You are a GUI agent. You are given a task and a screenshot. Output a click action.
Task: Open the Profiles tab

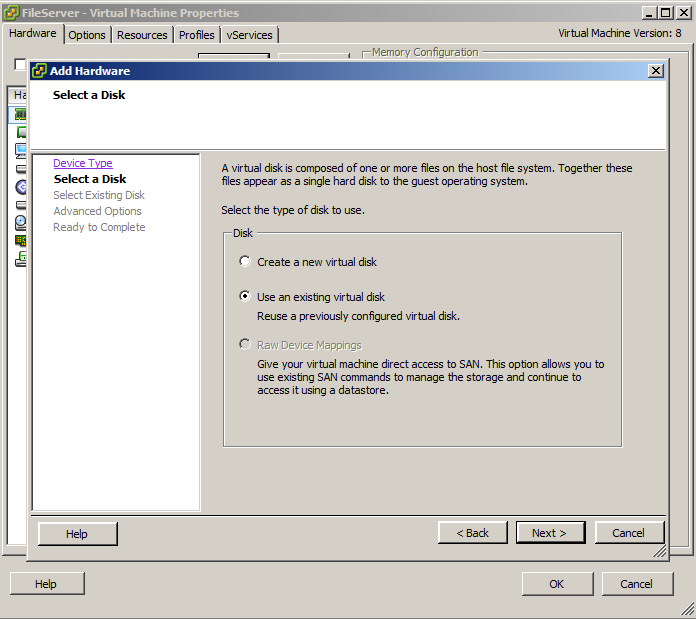(197, 35)
